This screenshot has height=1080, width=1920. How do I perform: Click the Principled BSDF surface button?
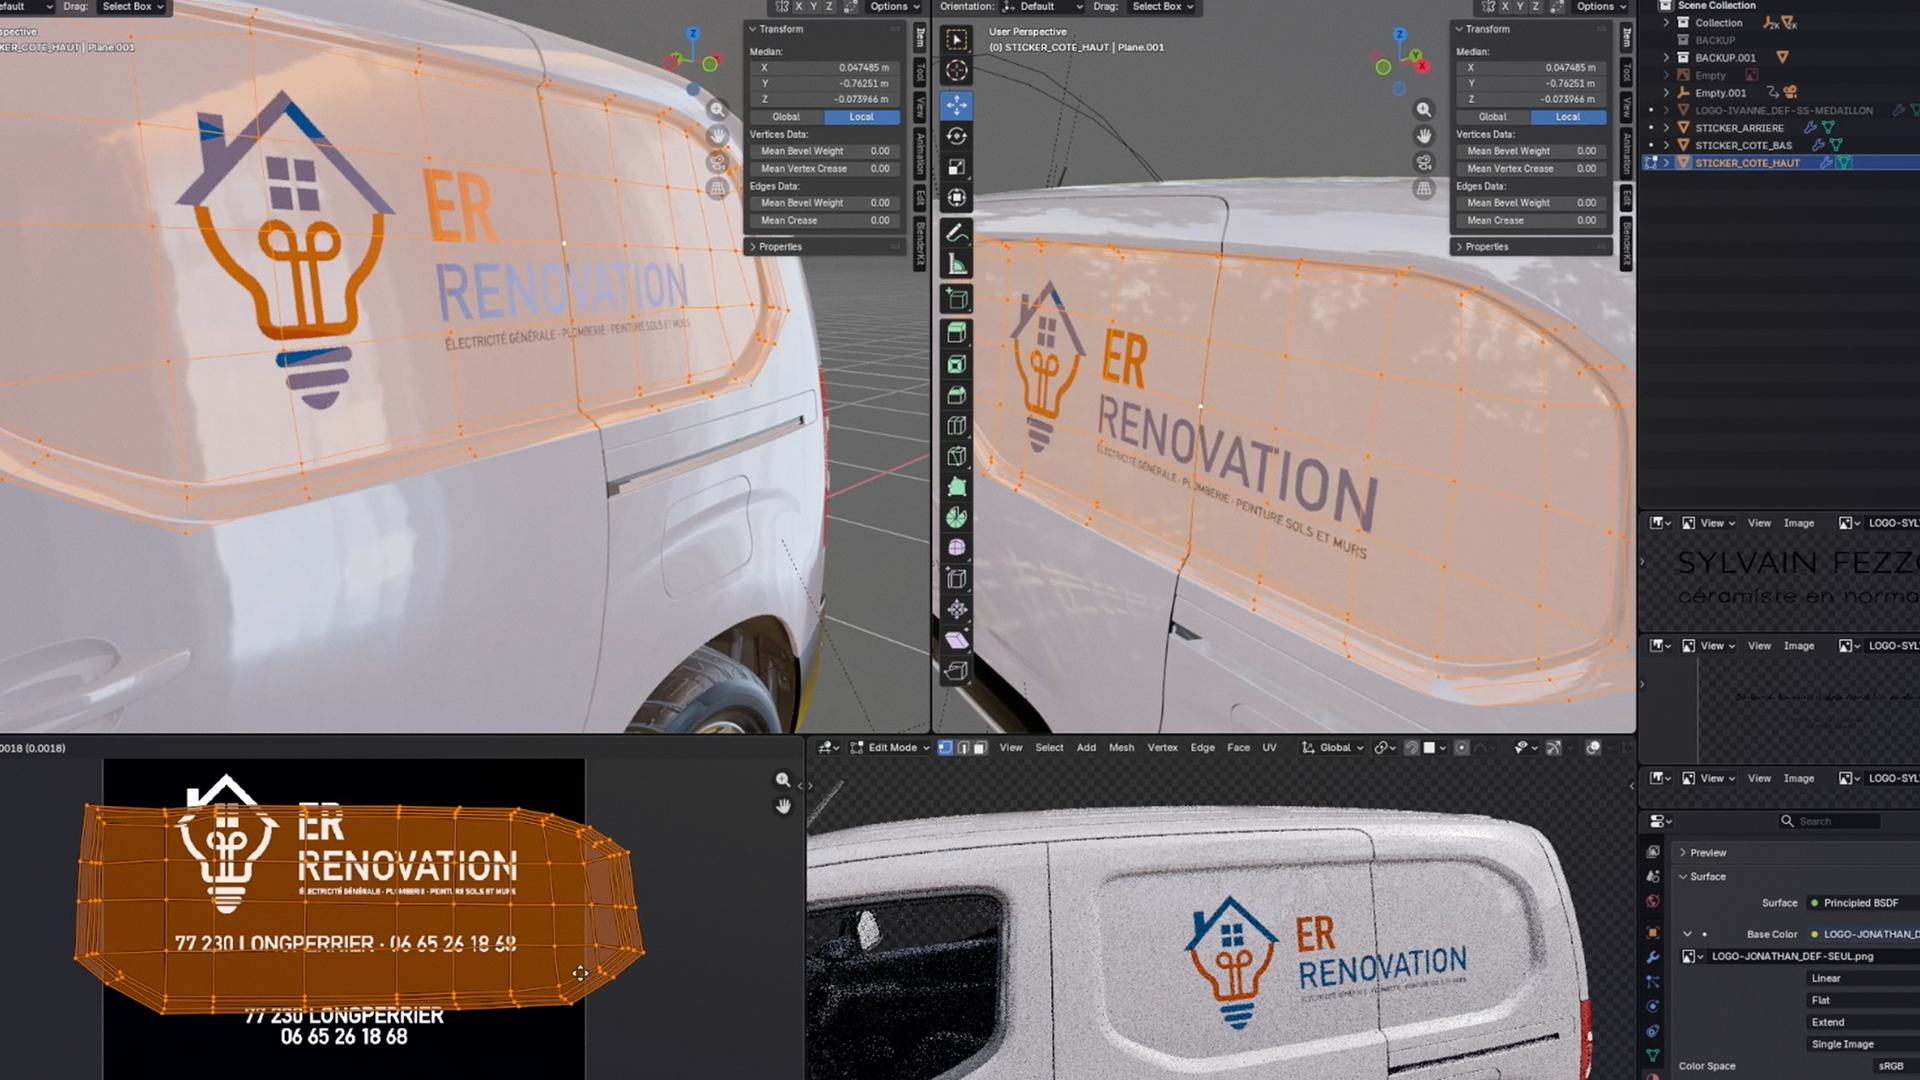1860,903
